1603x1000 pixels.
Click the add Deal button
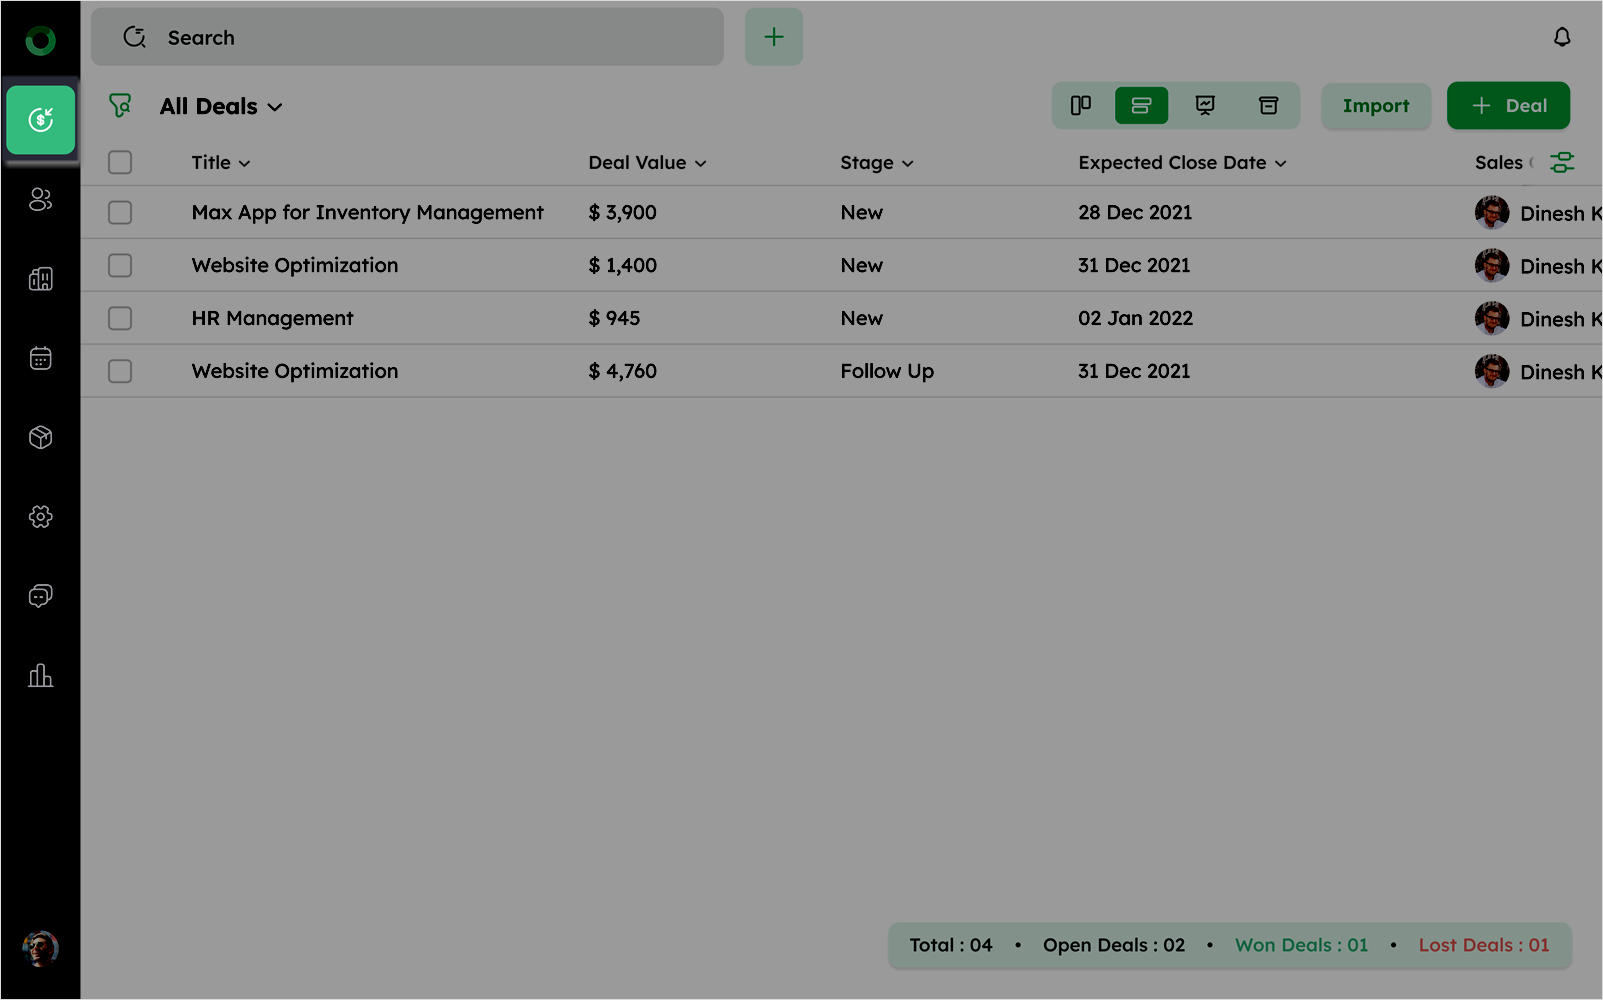click(x=1507, y=106)
